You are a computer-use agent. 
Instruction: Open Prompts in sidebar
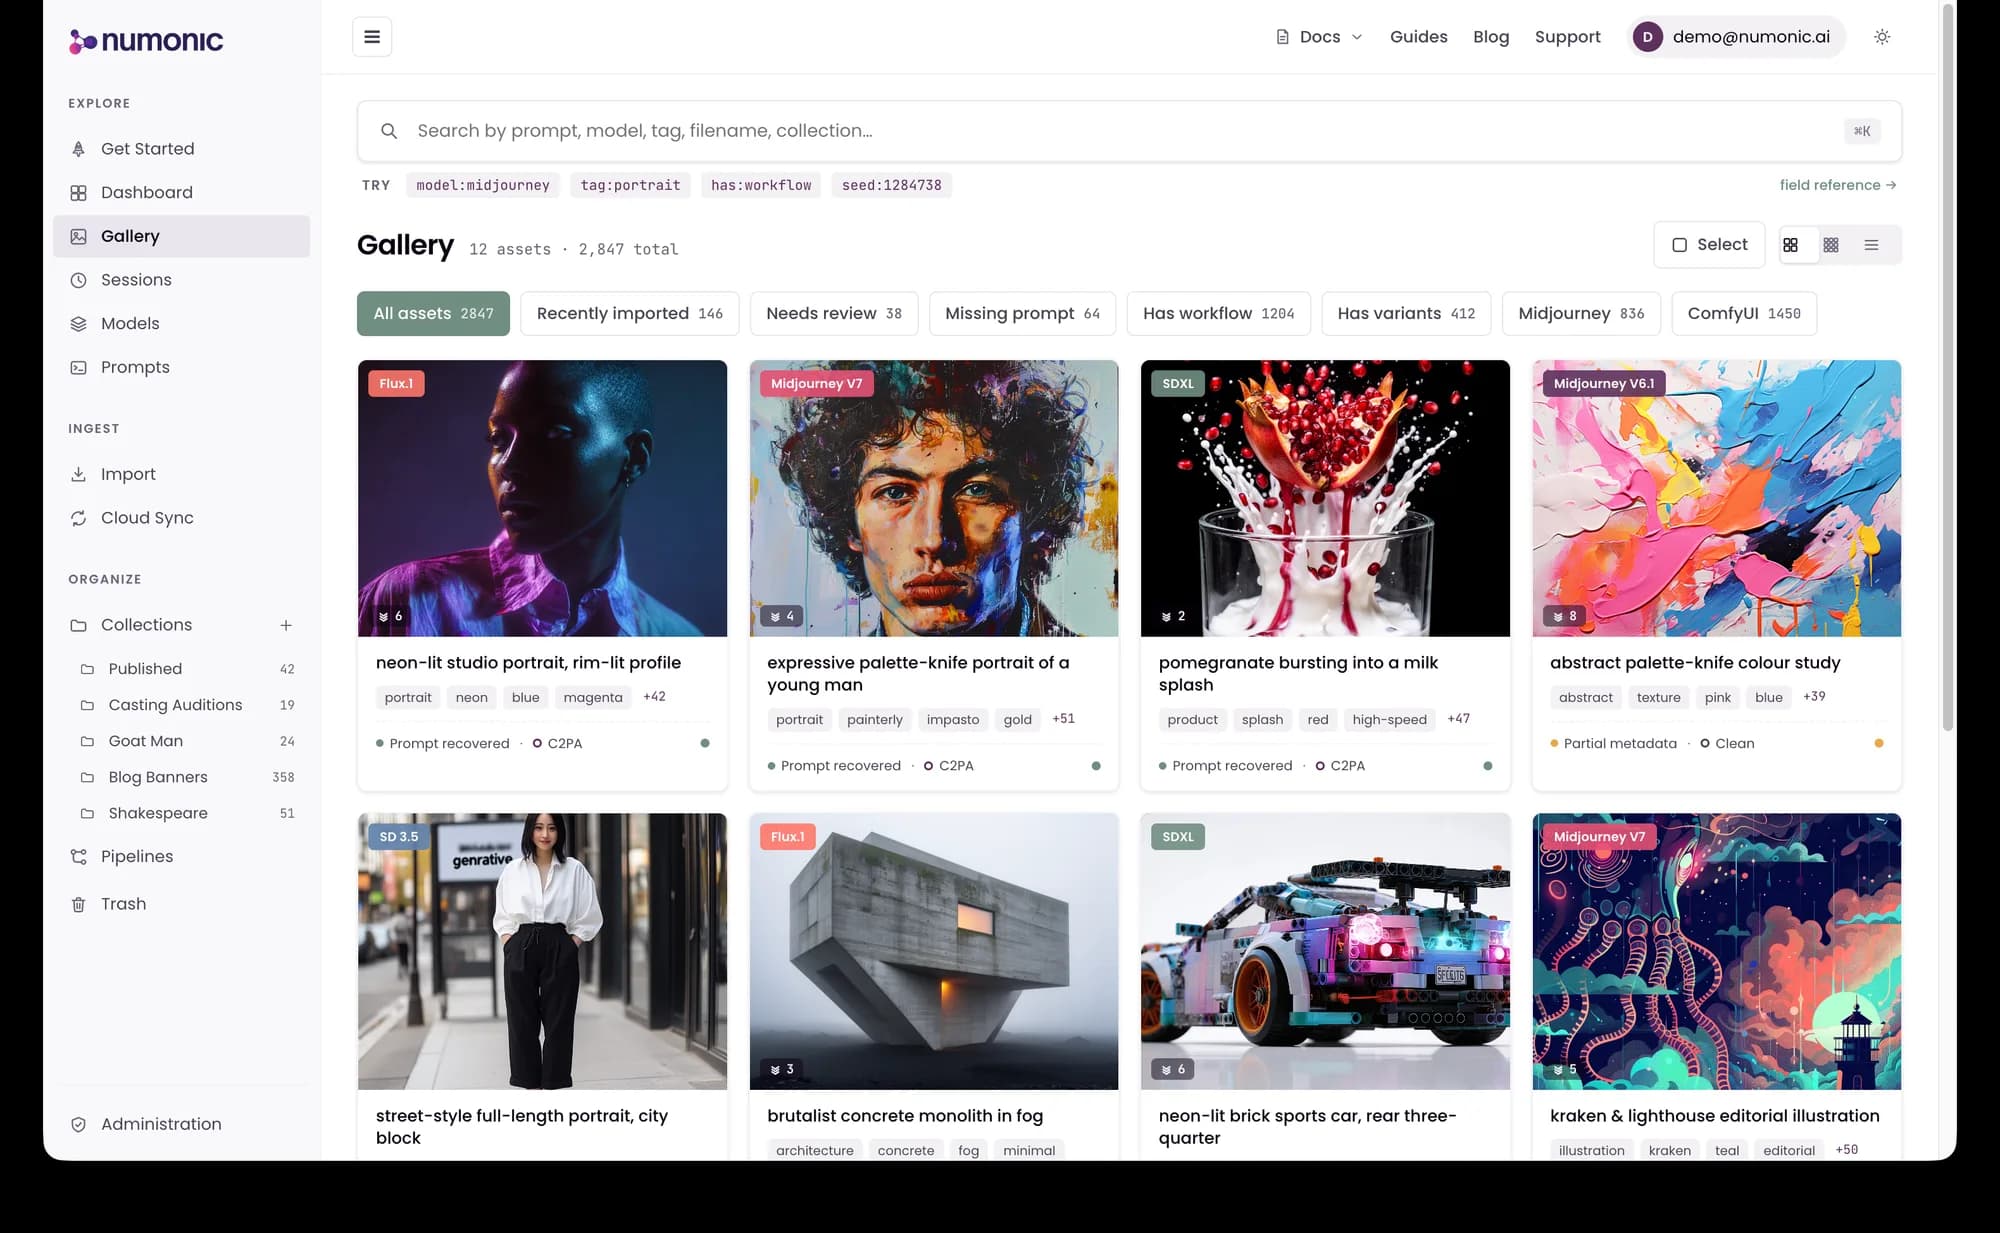click(181, 368)
